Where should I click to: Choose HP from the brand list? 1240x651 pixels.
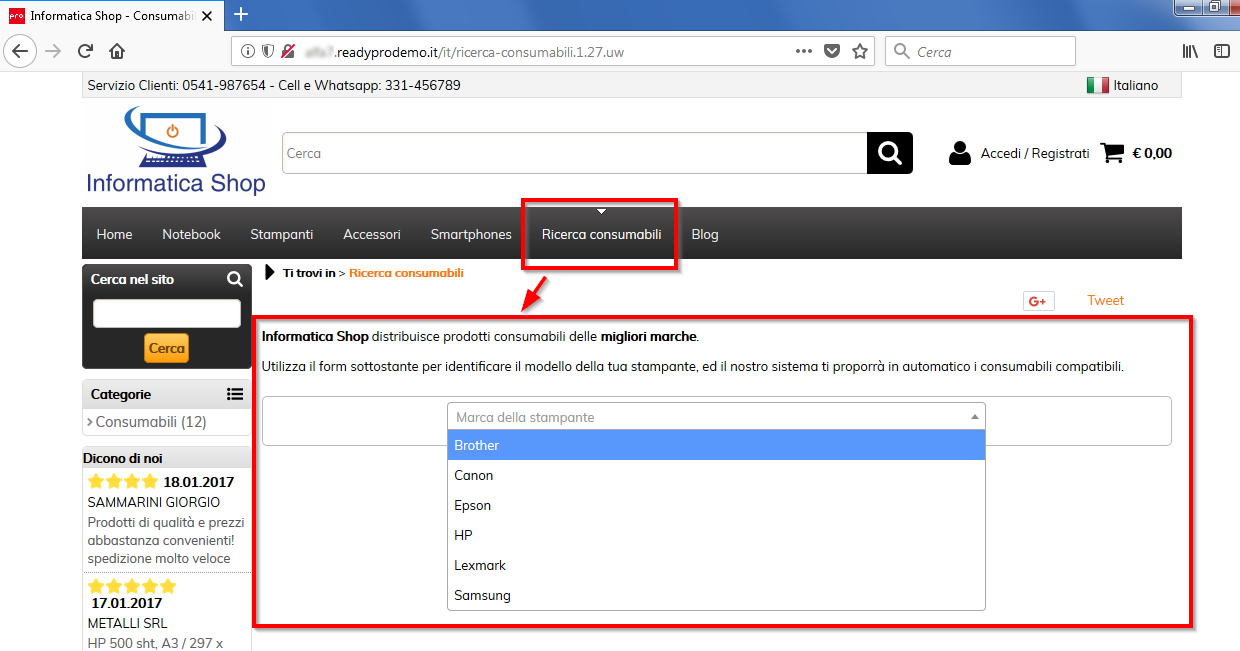click(x=716, y=535)
